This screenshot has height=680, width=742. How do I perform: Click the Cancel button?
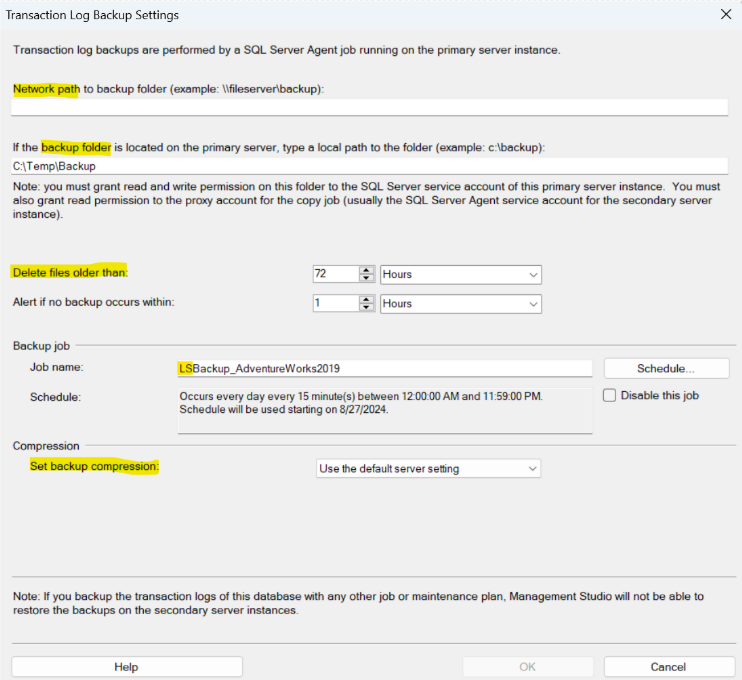coord(668,667)
